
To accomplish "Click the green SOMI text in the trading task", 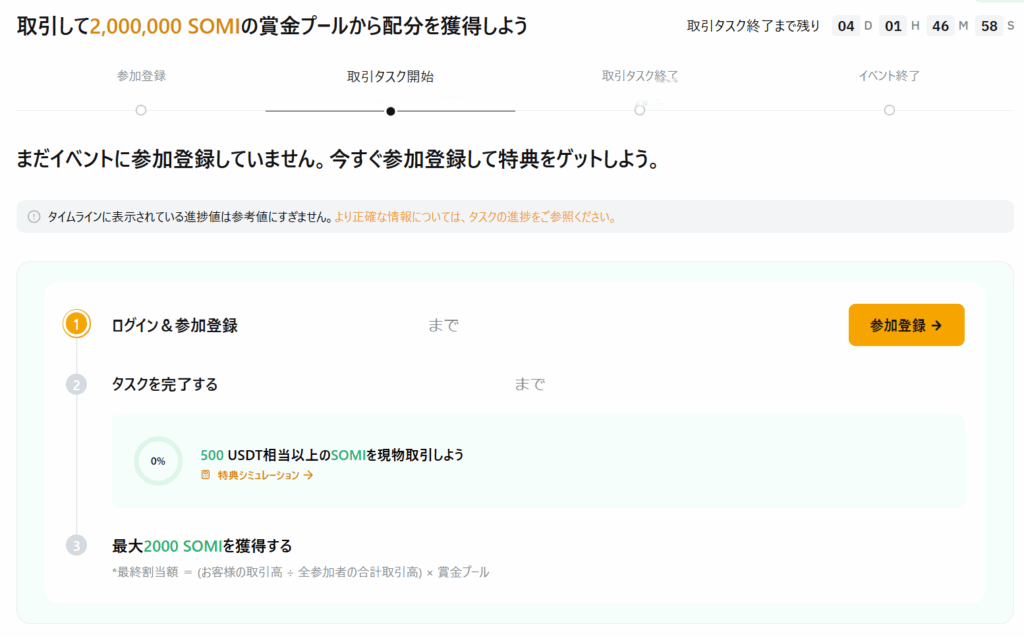I will (348, 455).
